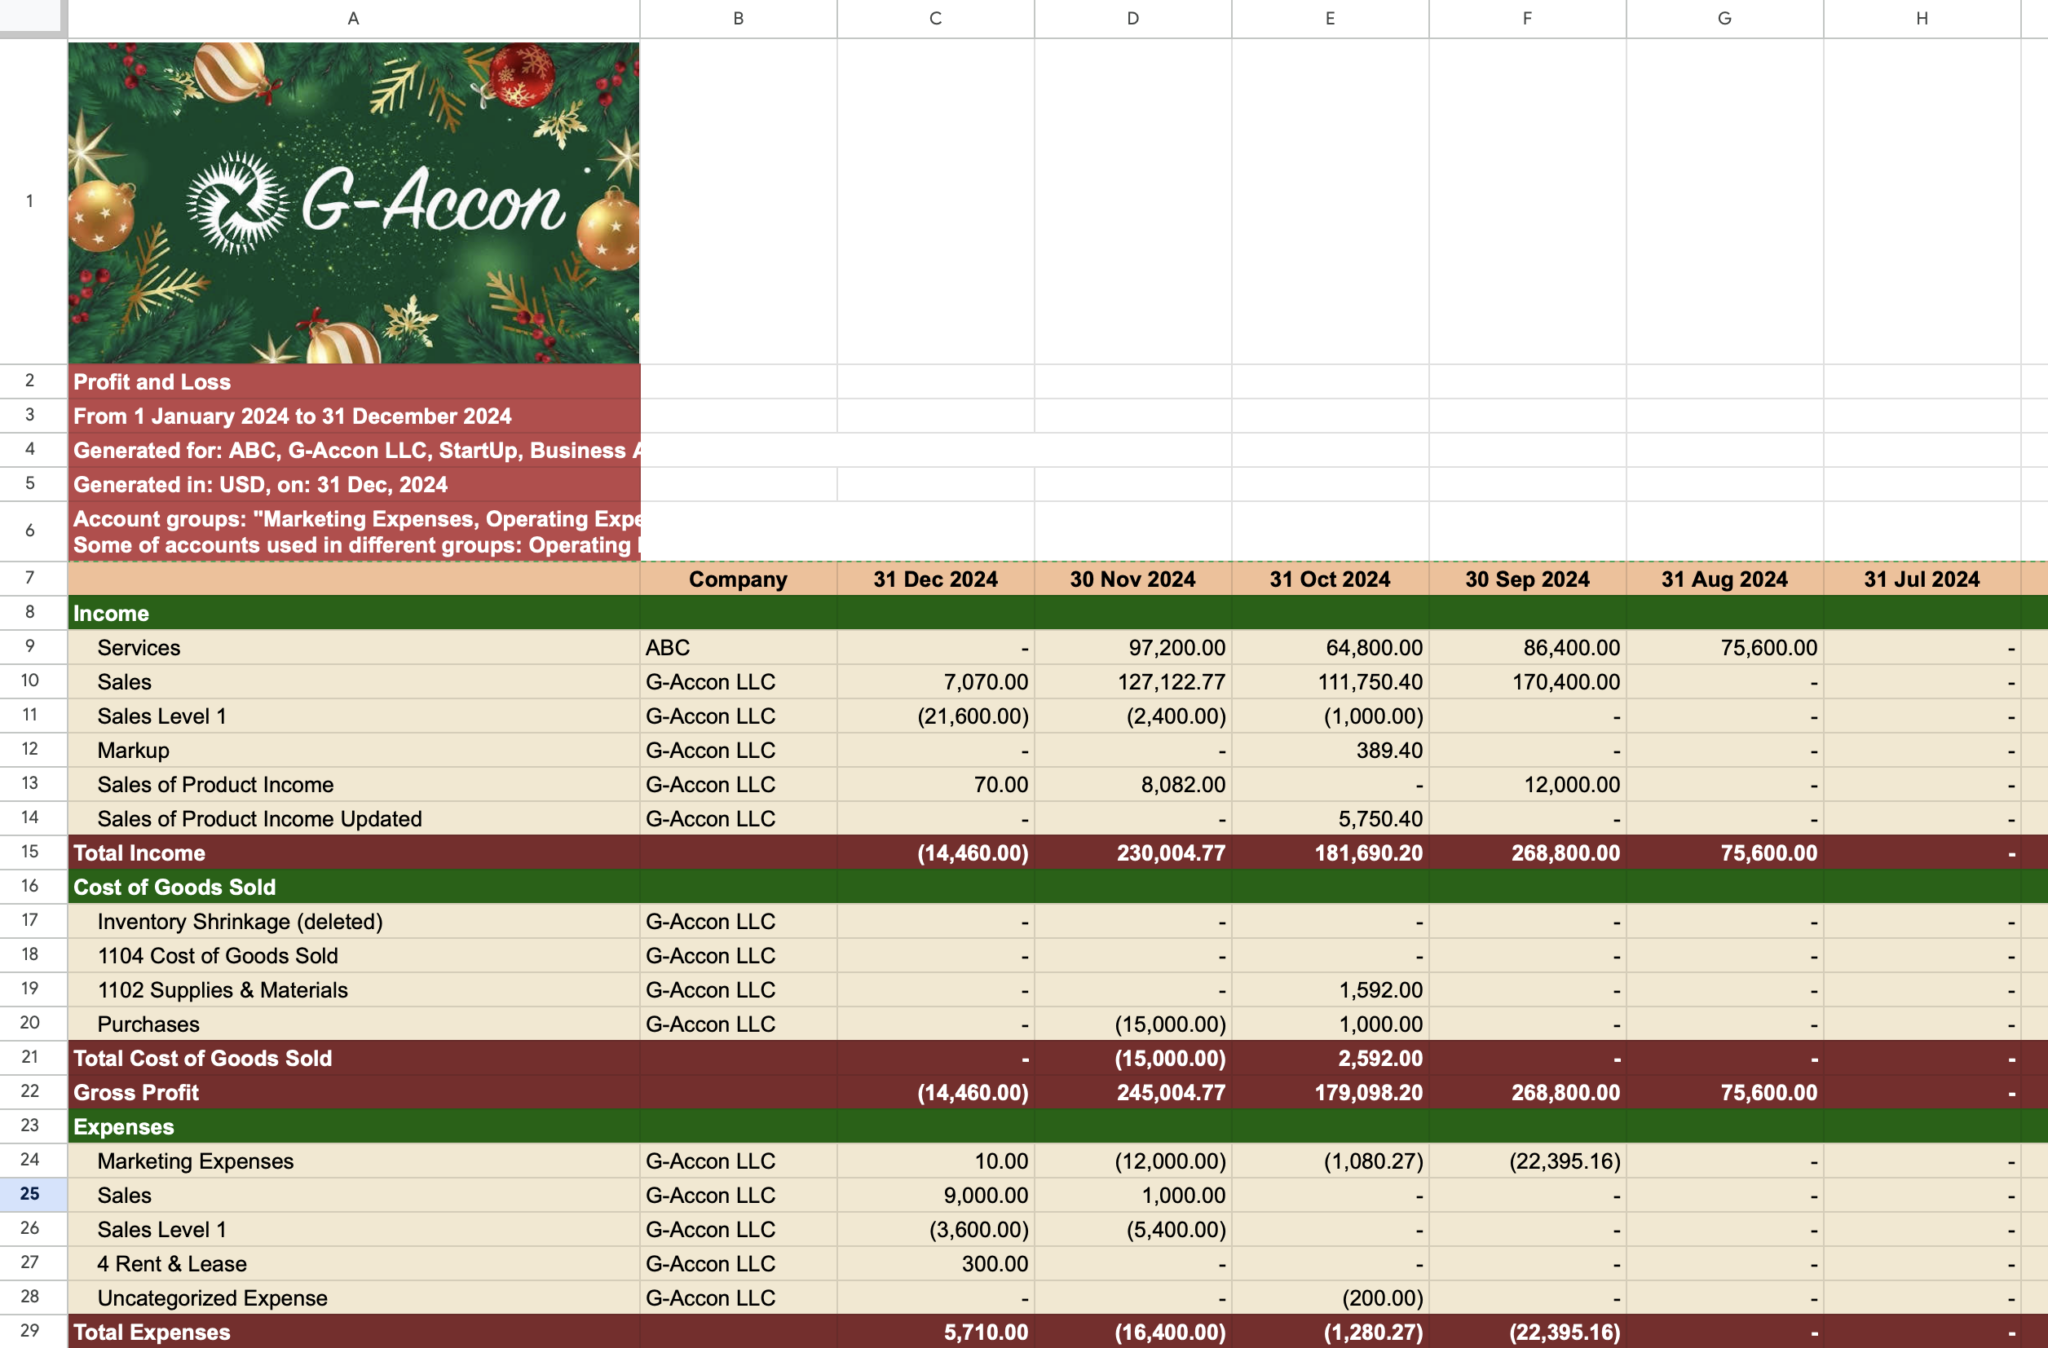This screenshot has width=2048, height=1348.
Task: Select column A header
Action: [354, 18]
